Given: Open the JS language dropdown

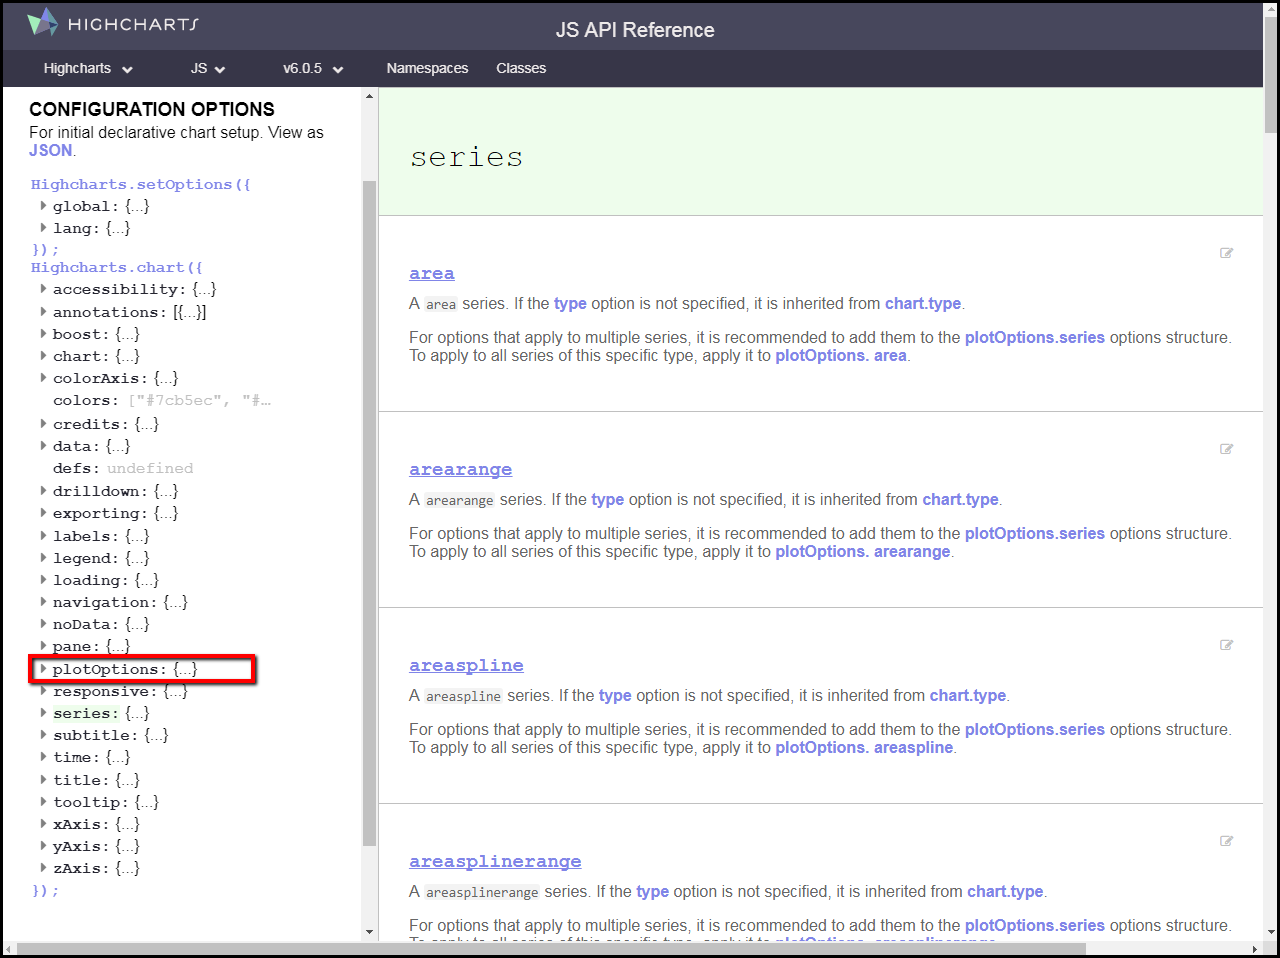Looking at the screenshot, I should coord(208,69).
